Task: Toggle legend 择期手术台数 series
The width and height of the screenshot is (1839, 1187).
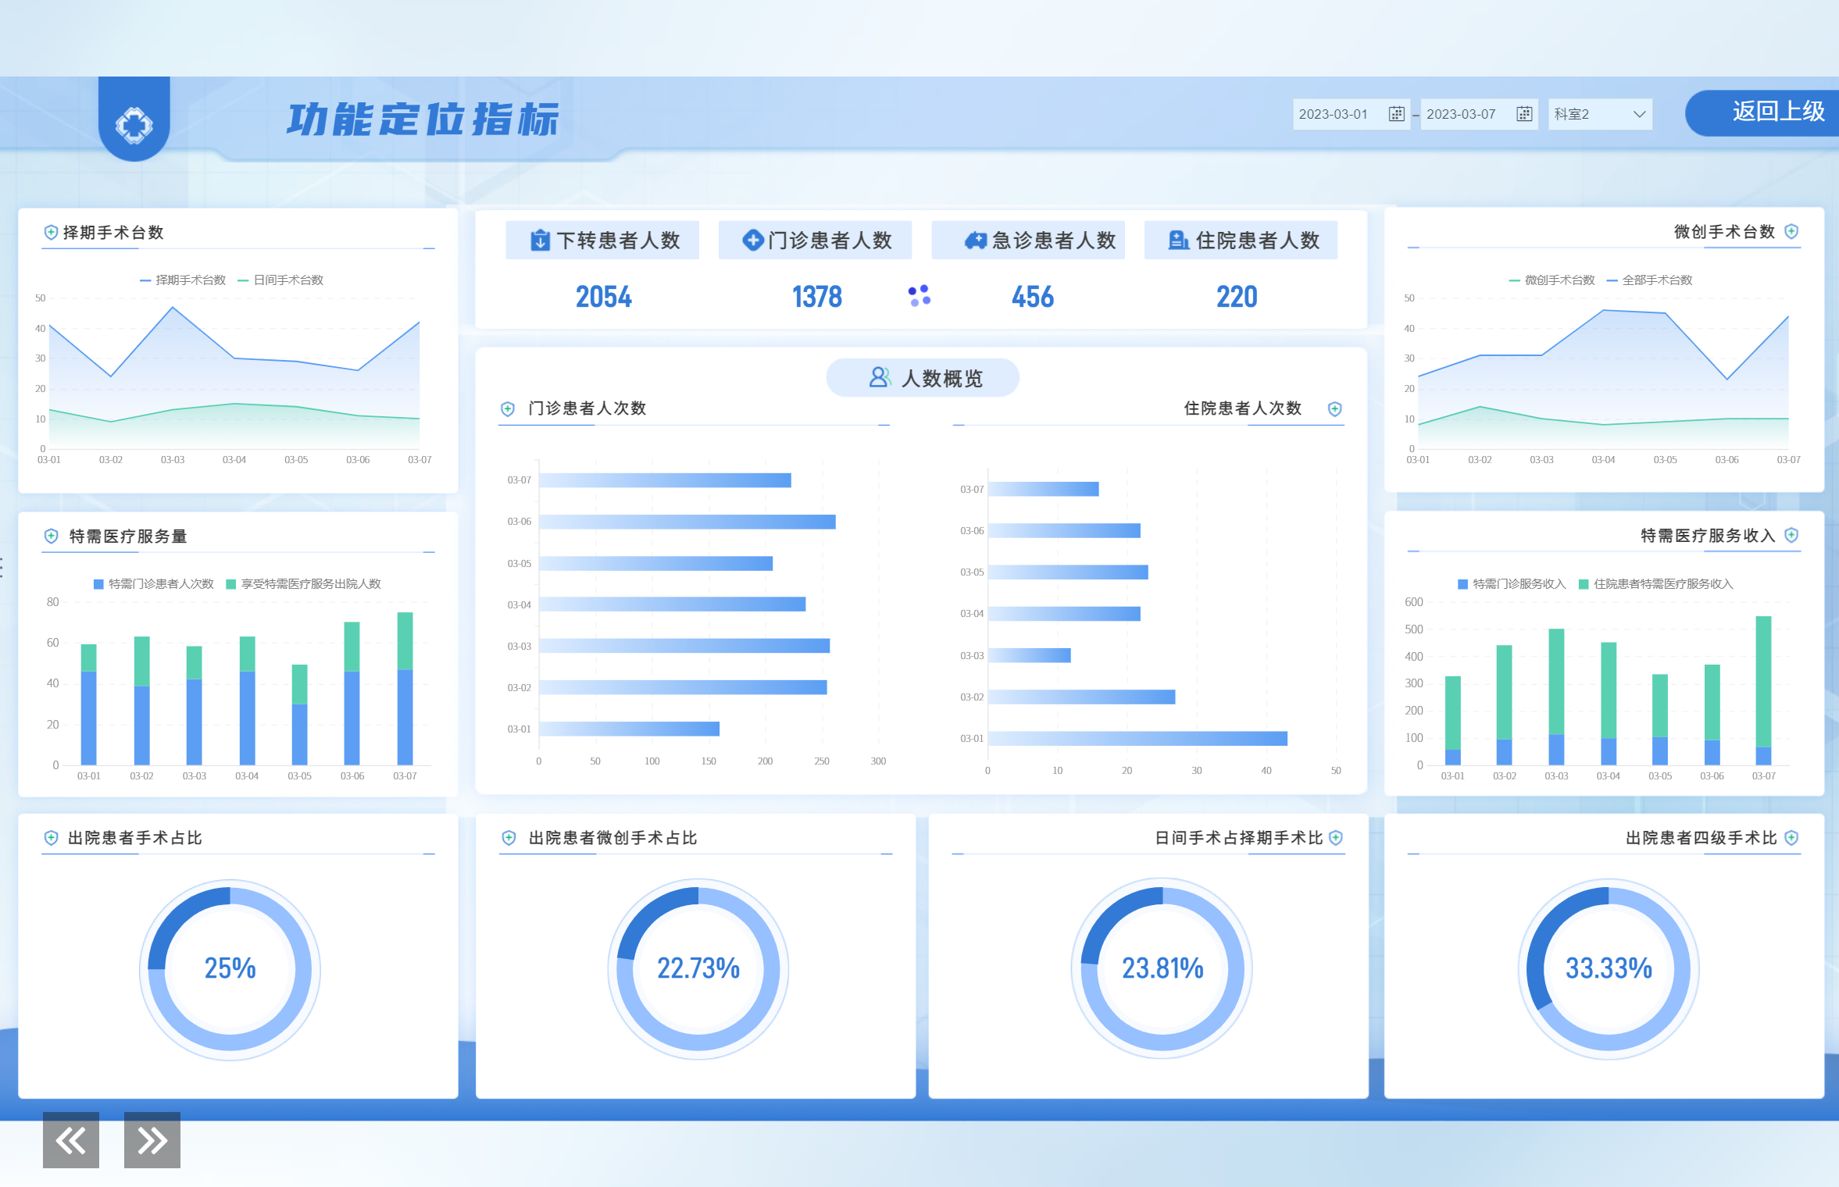Action: pos(183,280)
